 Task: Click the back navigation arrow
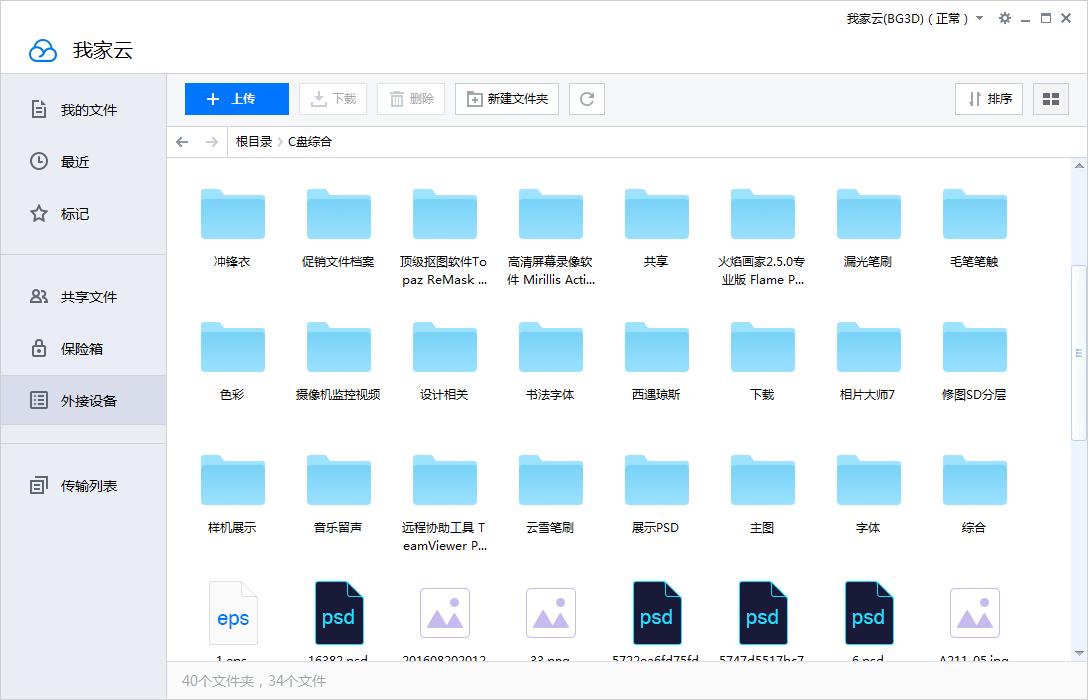[x=181, y=142]
